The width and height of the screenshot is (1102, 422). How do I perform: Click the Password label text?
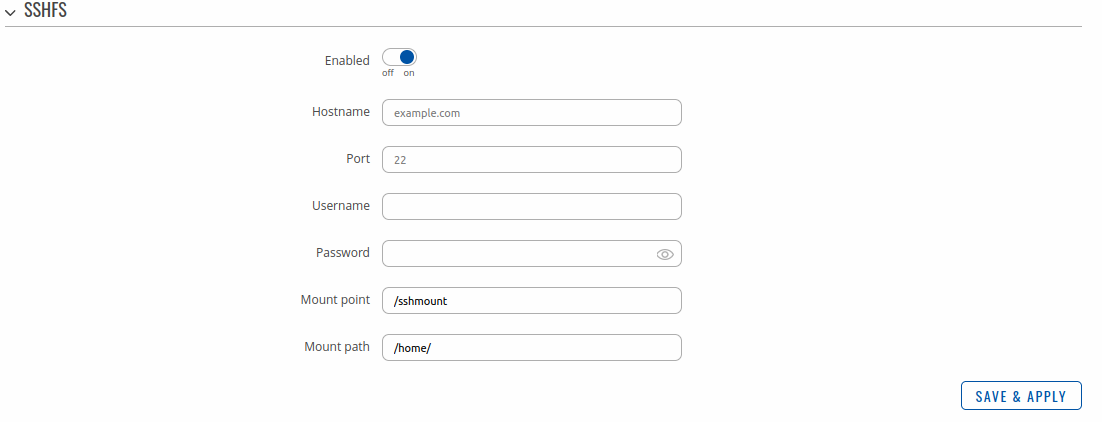tap(343, 253)
